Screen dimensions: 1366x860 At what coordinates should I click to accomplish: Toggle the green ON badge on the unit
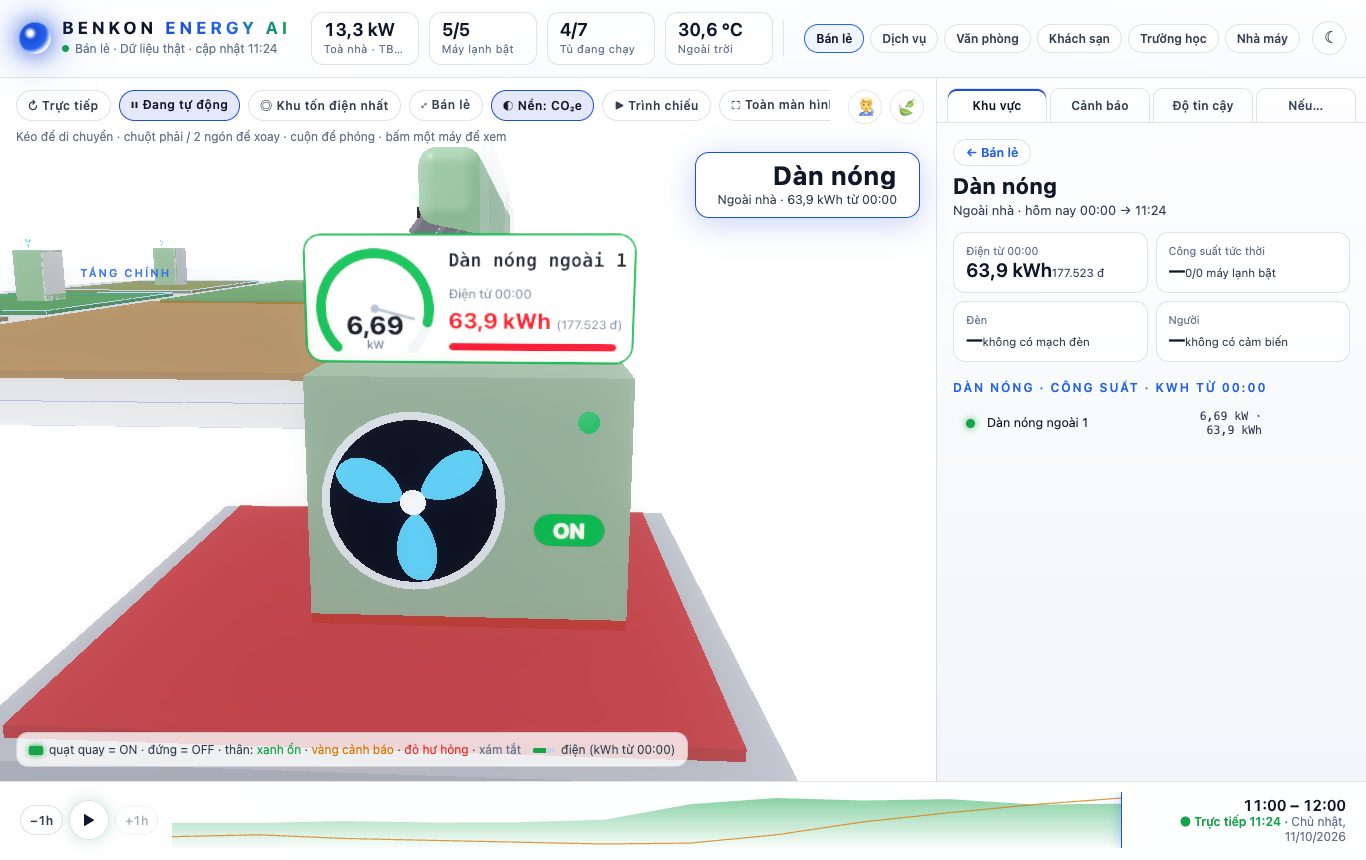click(x=569, y=531)
